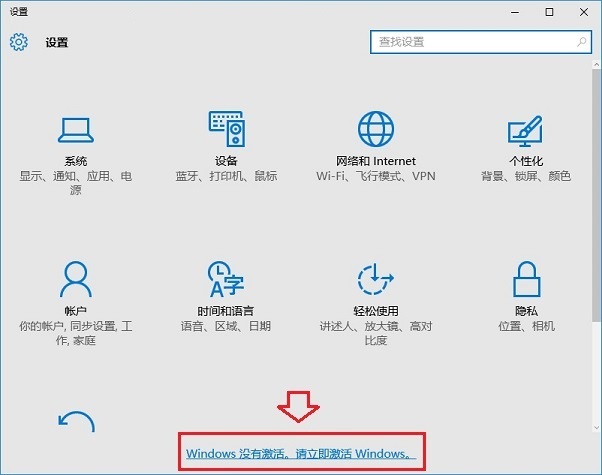Select the 帐户 category title
This screenshot has height=475, width=602.
point(76,311)
